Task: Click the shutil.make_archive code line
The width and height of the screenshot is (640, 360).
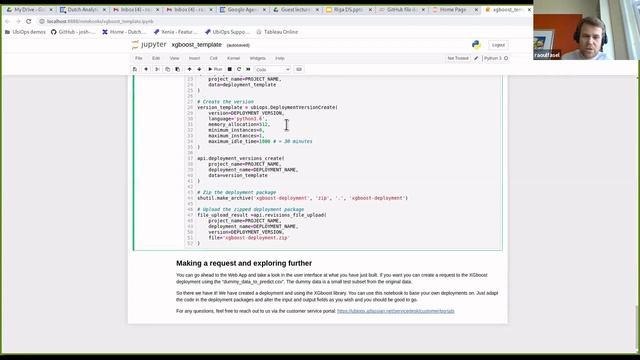Action: point(302,198)
